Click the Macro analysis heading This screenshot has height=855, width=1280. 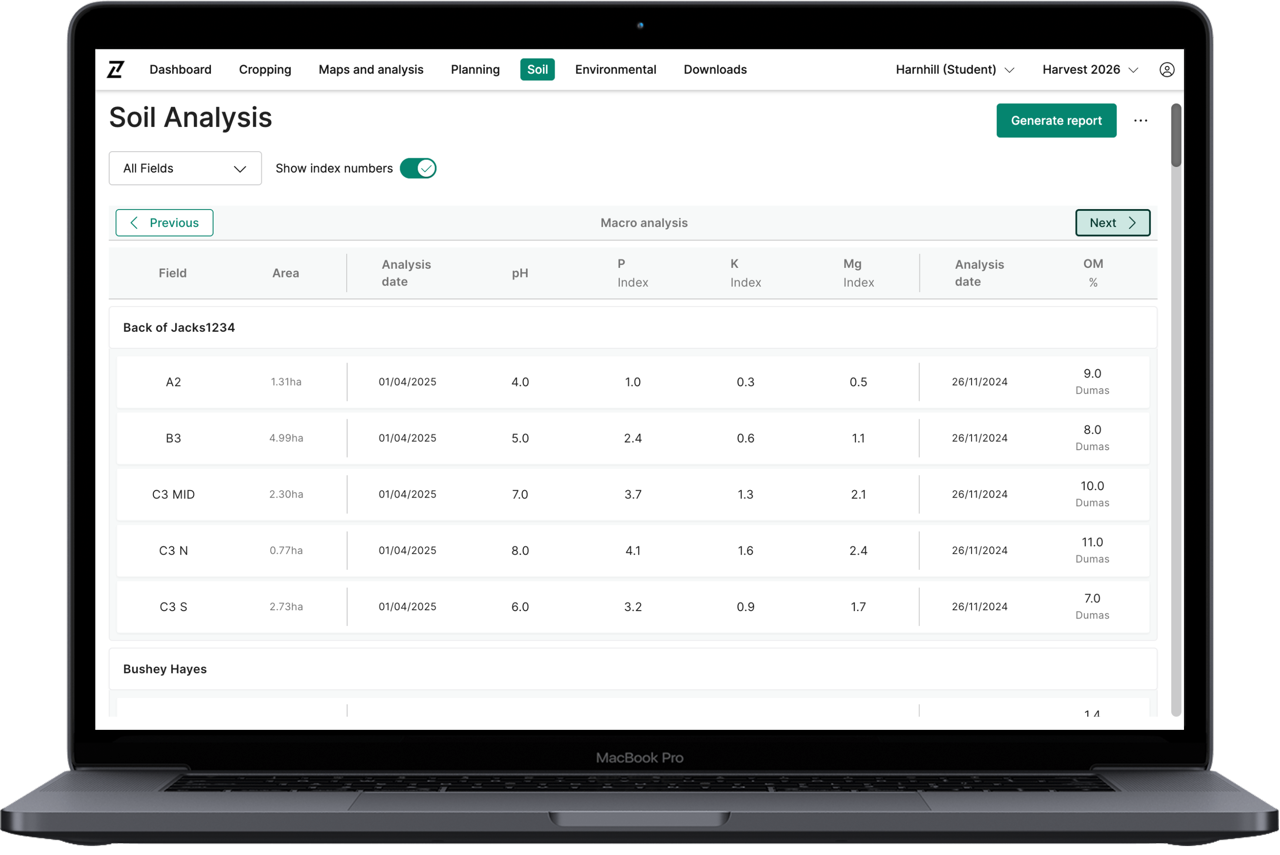coord(644,223)
